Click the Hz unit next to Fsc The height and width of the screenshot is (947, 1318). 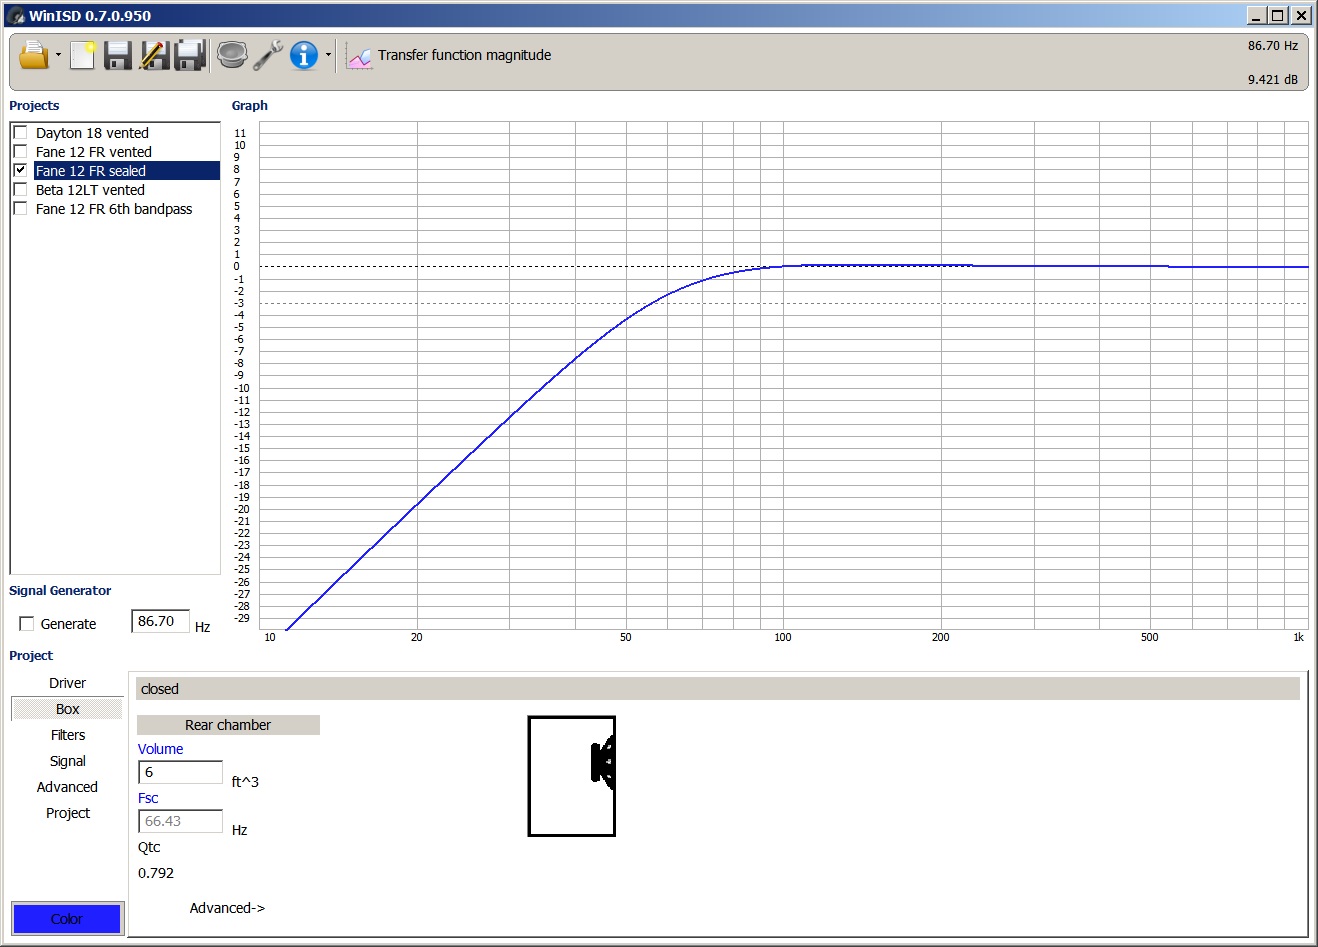click(x=239, y=830)
